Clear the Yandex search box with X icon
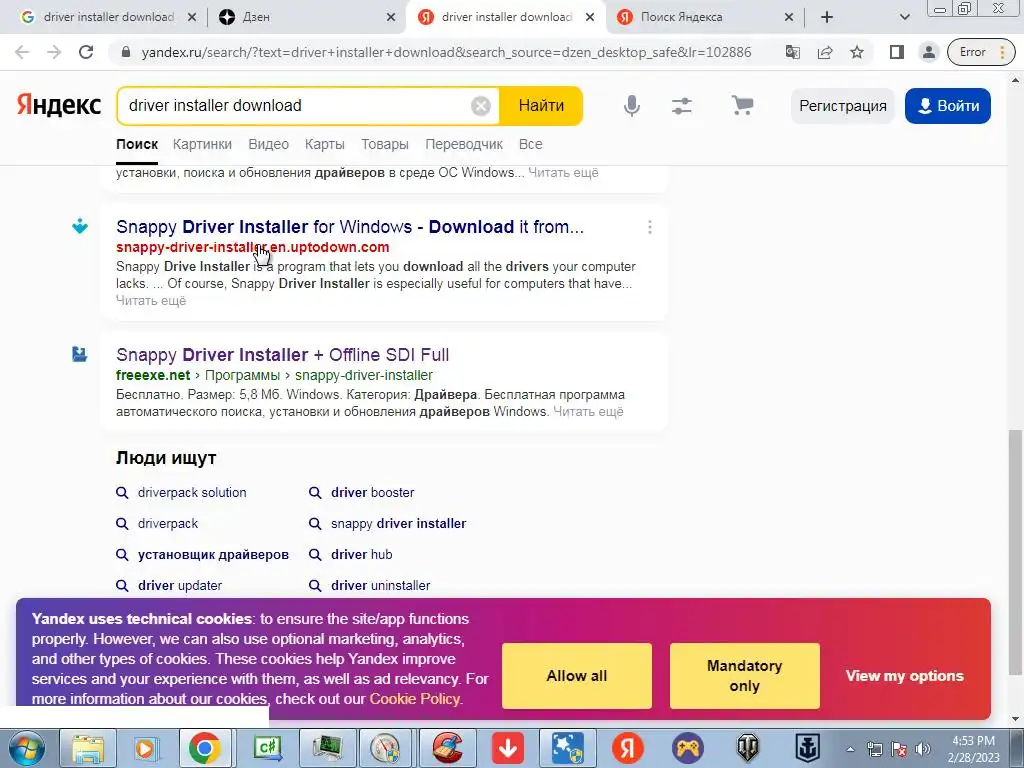 tap(481, 106)
